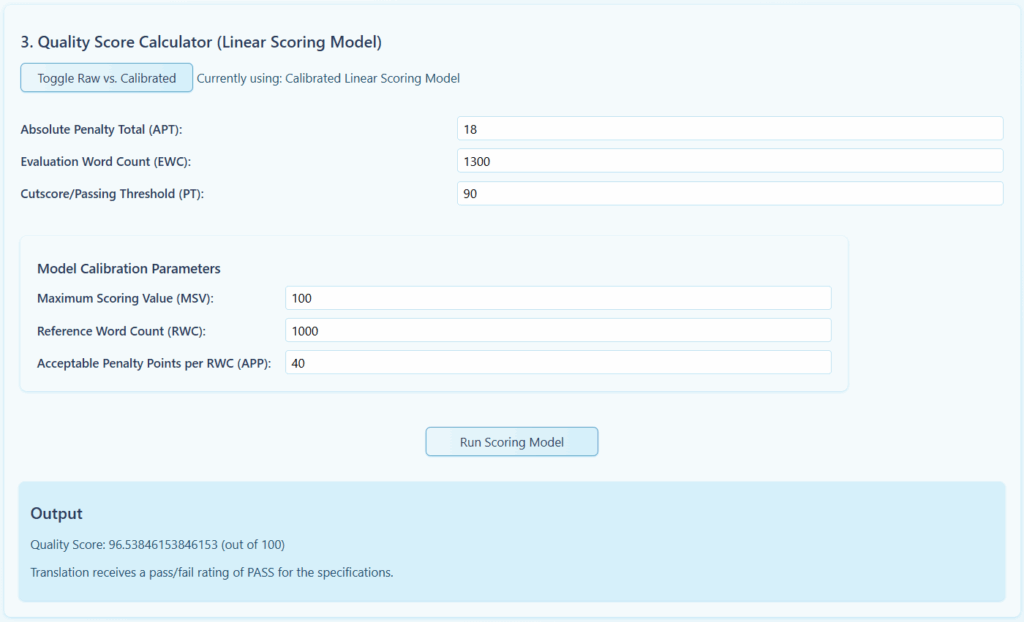The height and width of the screenshot is (622, 1024).
Task: Click the Output section heading
Action: (x=56, y=514)
